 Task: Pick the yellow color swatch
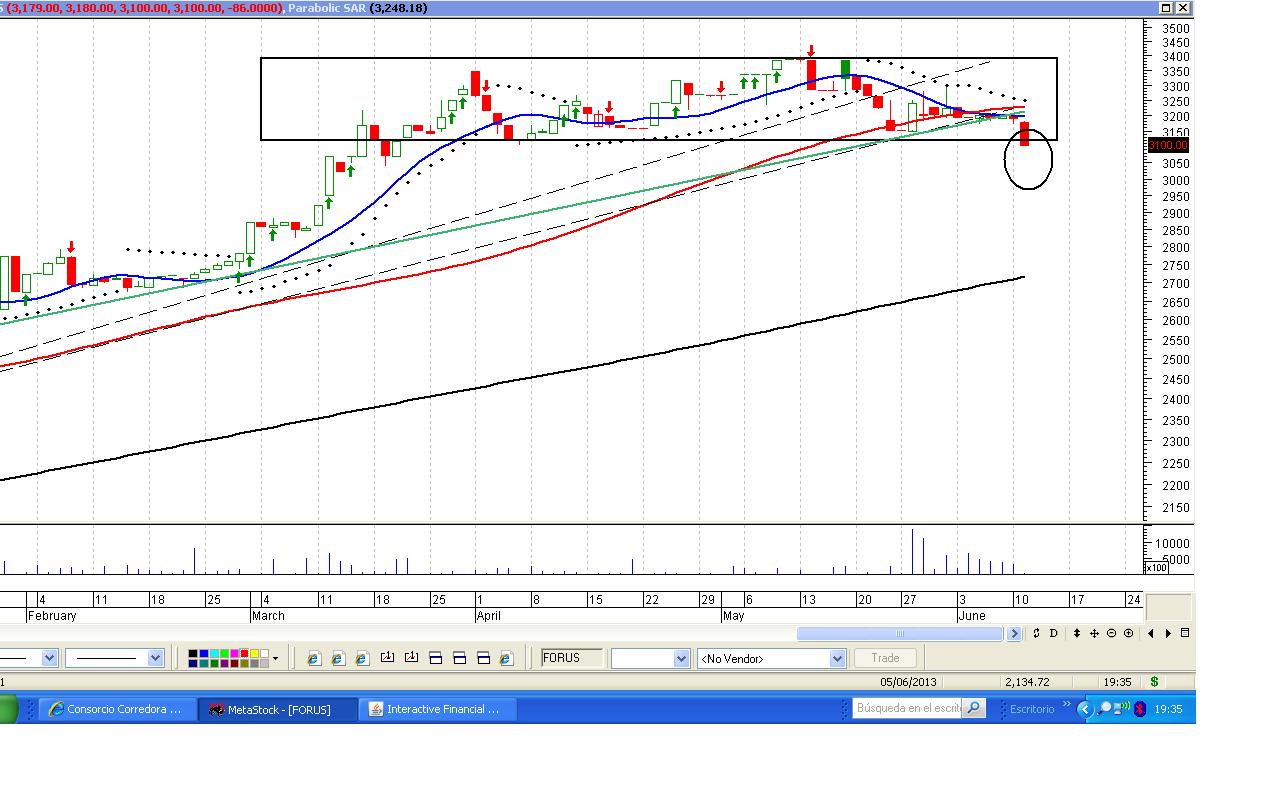(253, 654)
